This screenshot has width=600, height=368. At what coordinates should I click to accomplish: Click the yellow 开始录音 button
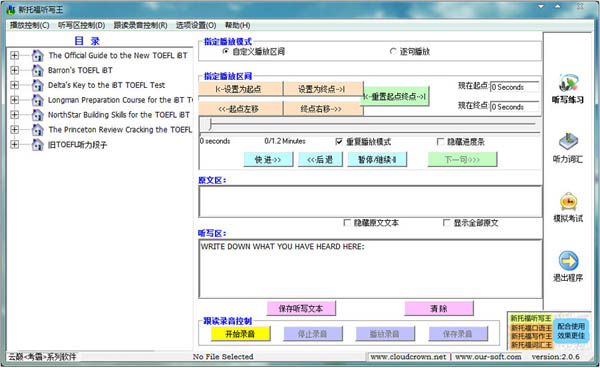(x=240, y=334)
